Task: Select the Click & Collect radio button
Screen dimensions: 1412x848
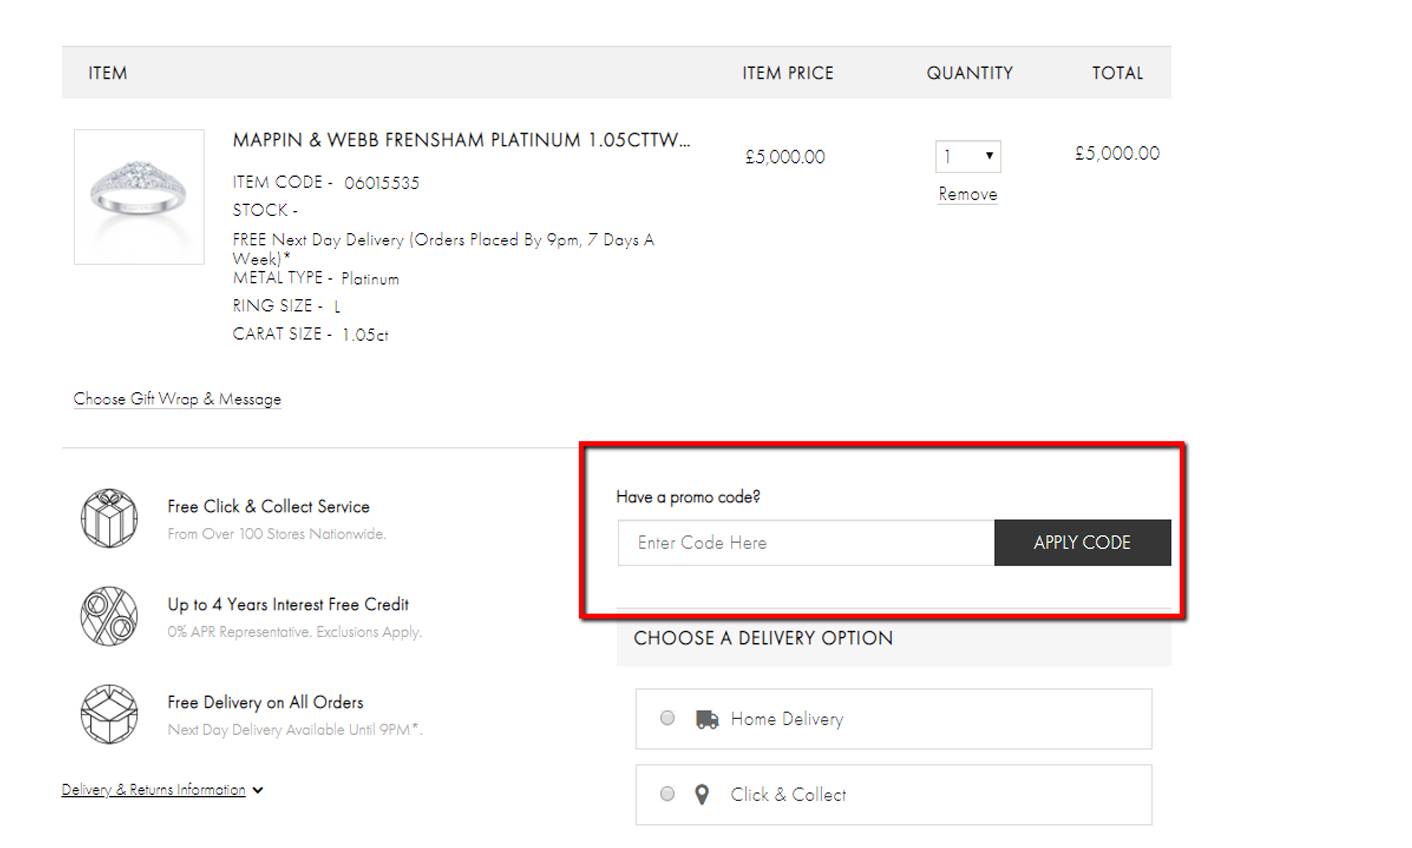Action: (x=667, y=794)
